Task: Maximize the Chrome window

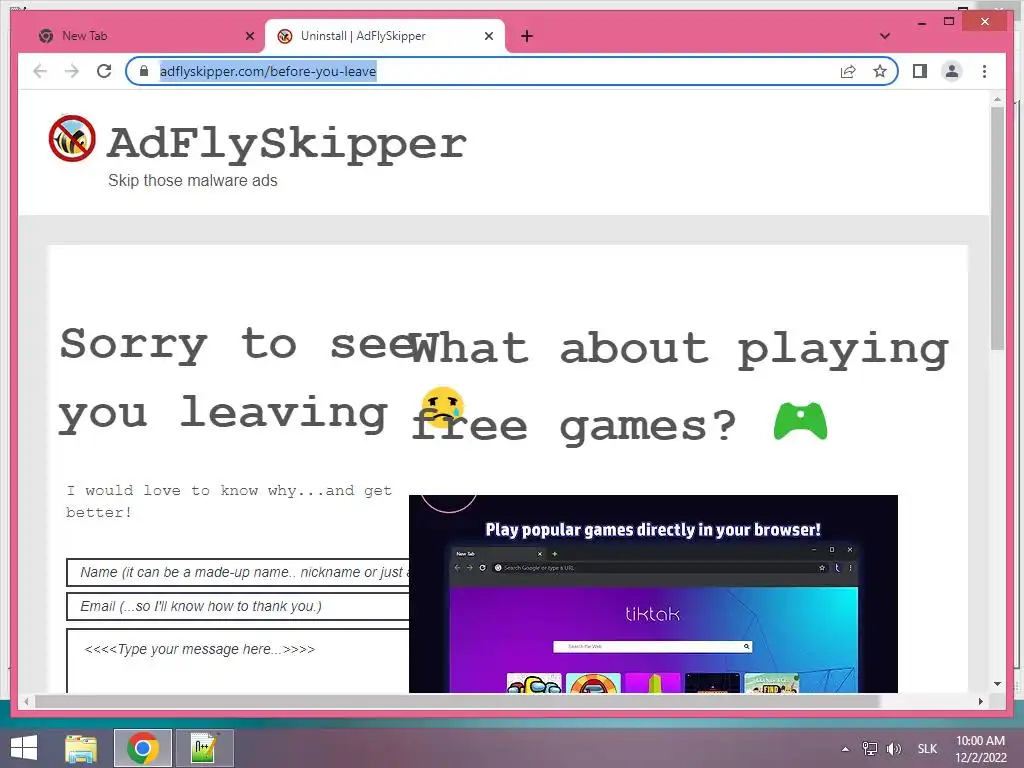Action: (x=949, y=22)
